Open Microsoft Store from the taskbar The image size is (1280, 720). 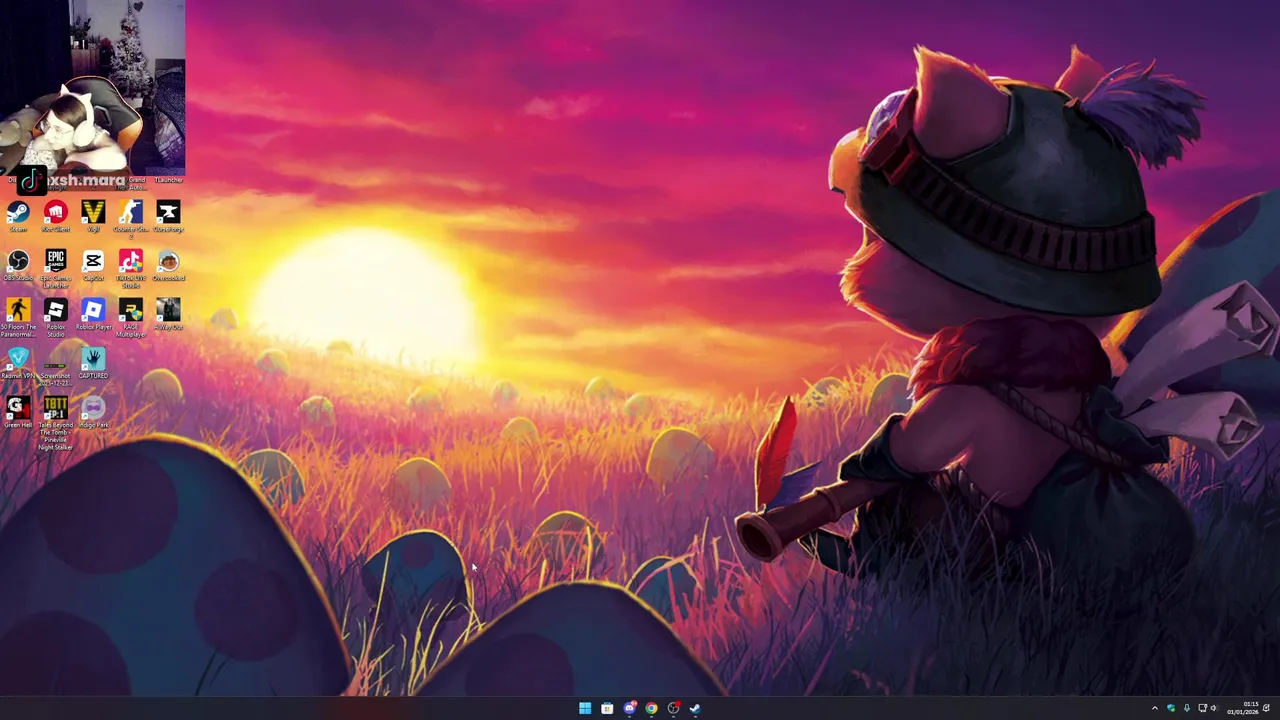607,708
